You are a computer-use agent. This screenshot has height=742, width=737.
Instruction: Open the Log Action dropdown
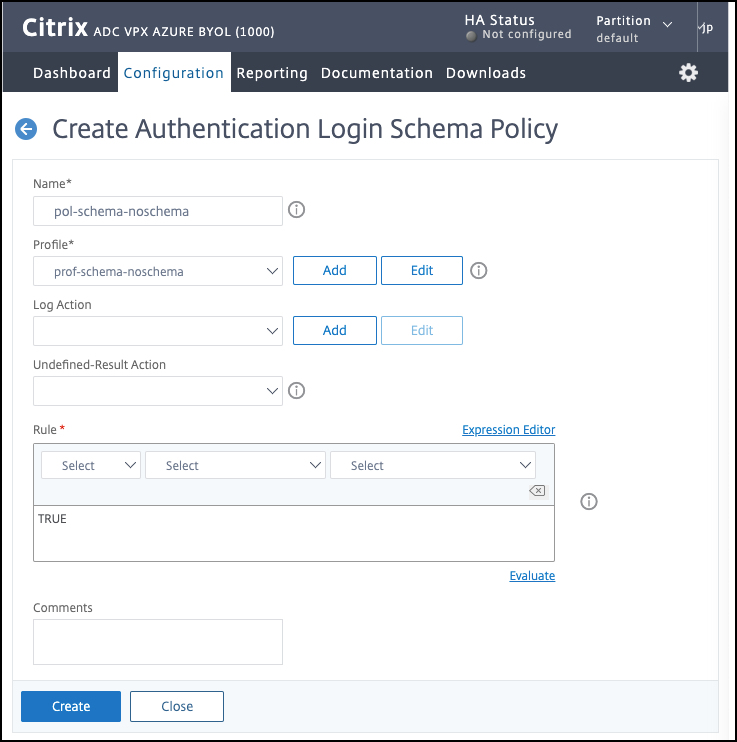coord(158,331)
